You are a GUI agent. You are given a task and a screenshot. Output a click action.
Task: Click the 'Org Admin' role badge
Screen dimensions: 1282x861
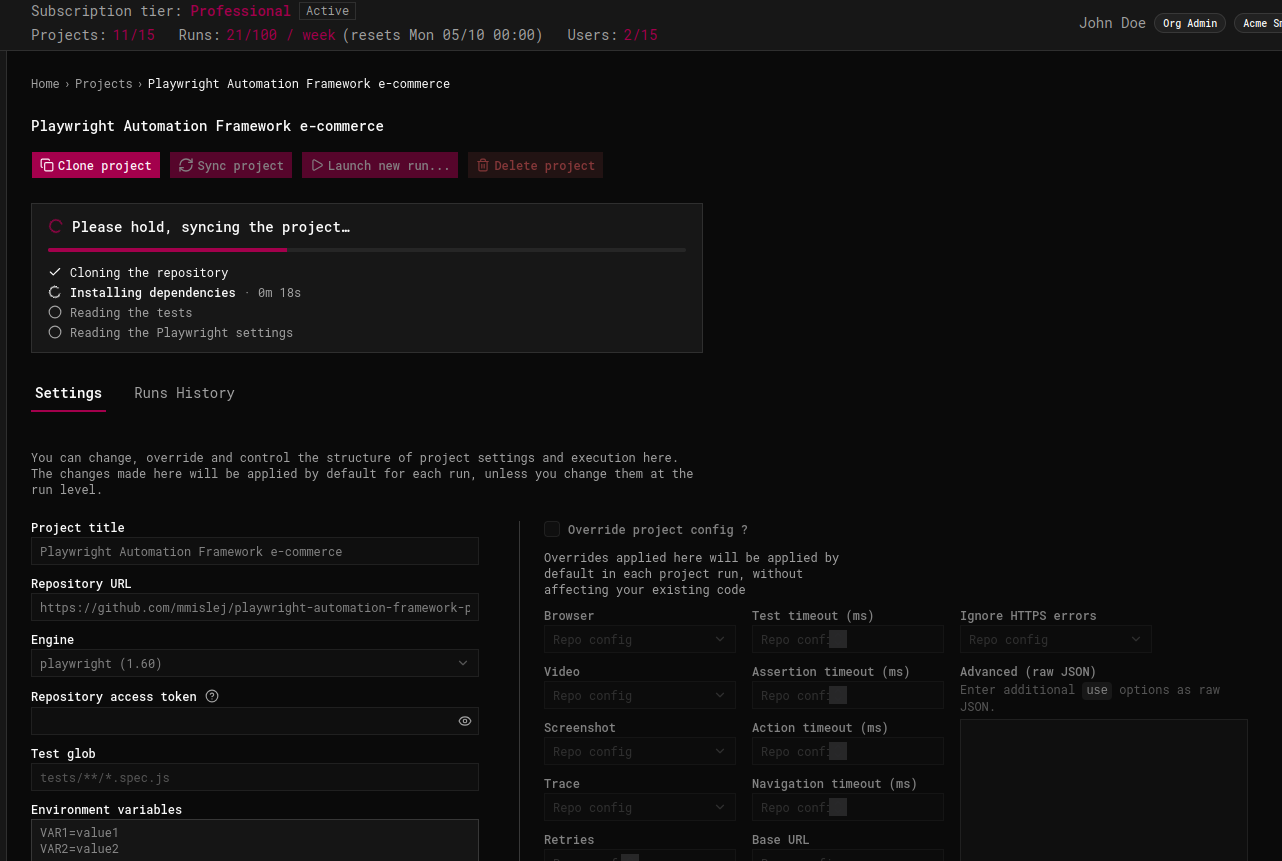(x=1190, y=23)
